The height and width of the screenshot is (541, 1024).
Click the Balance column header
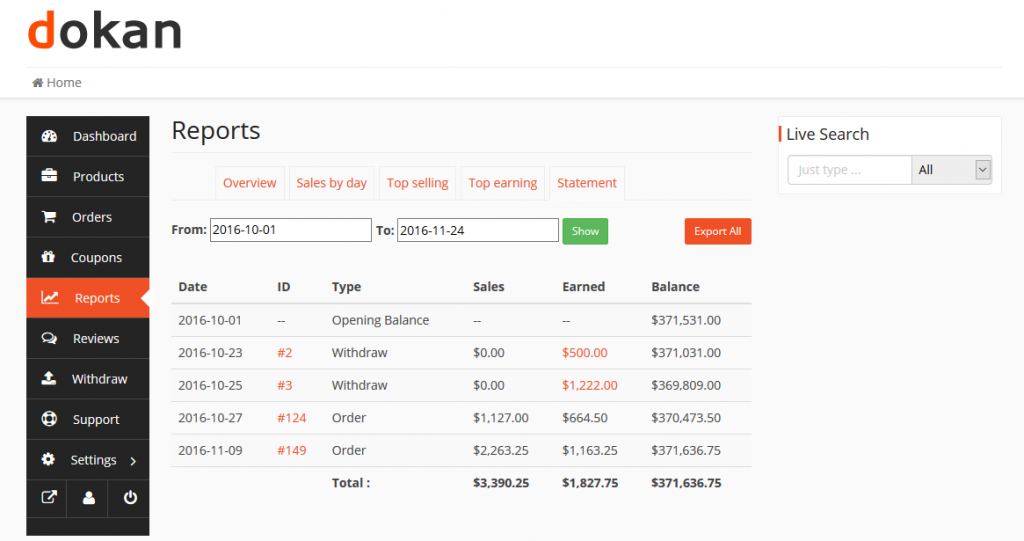tap(675, 287)
